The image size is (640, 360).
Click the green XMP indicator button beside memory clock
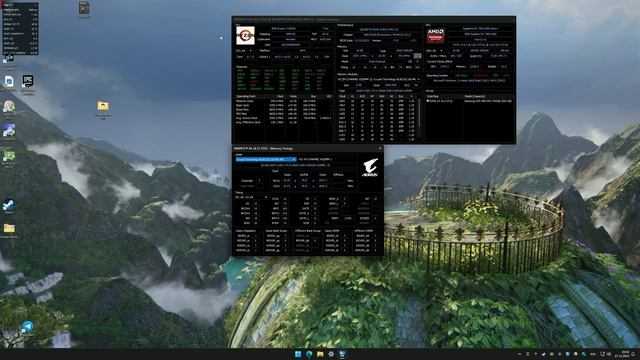(x=417, y=56)
